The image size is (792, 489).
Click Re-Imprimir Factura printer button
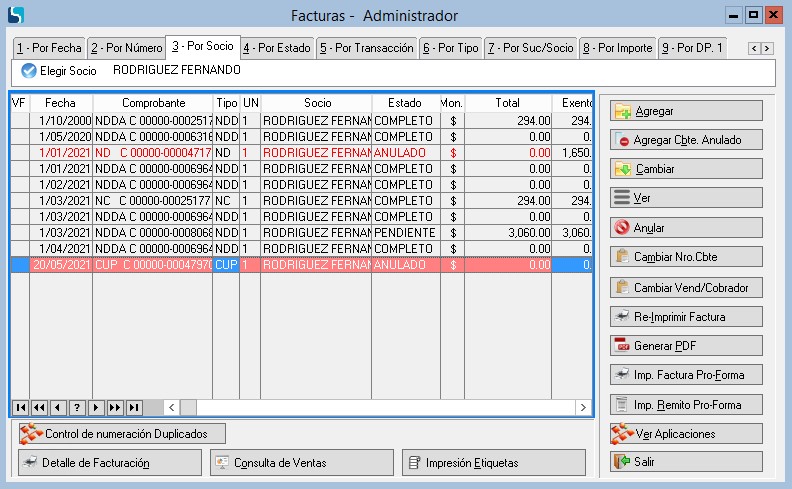tap(685, 317)
